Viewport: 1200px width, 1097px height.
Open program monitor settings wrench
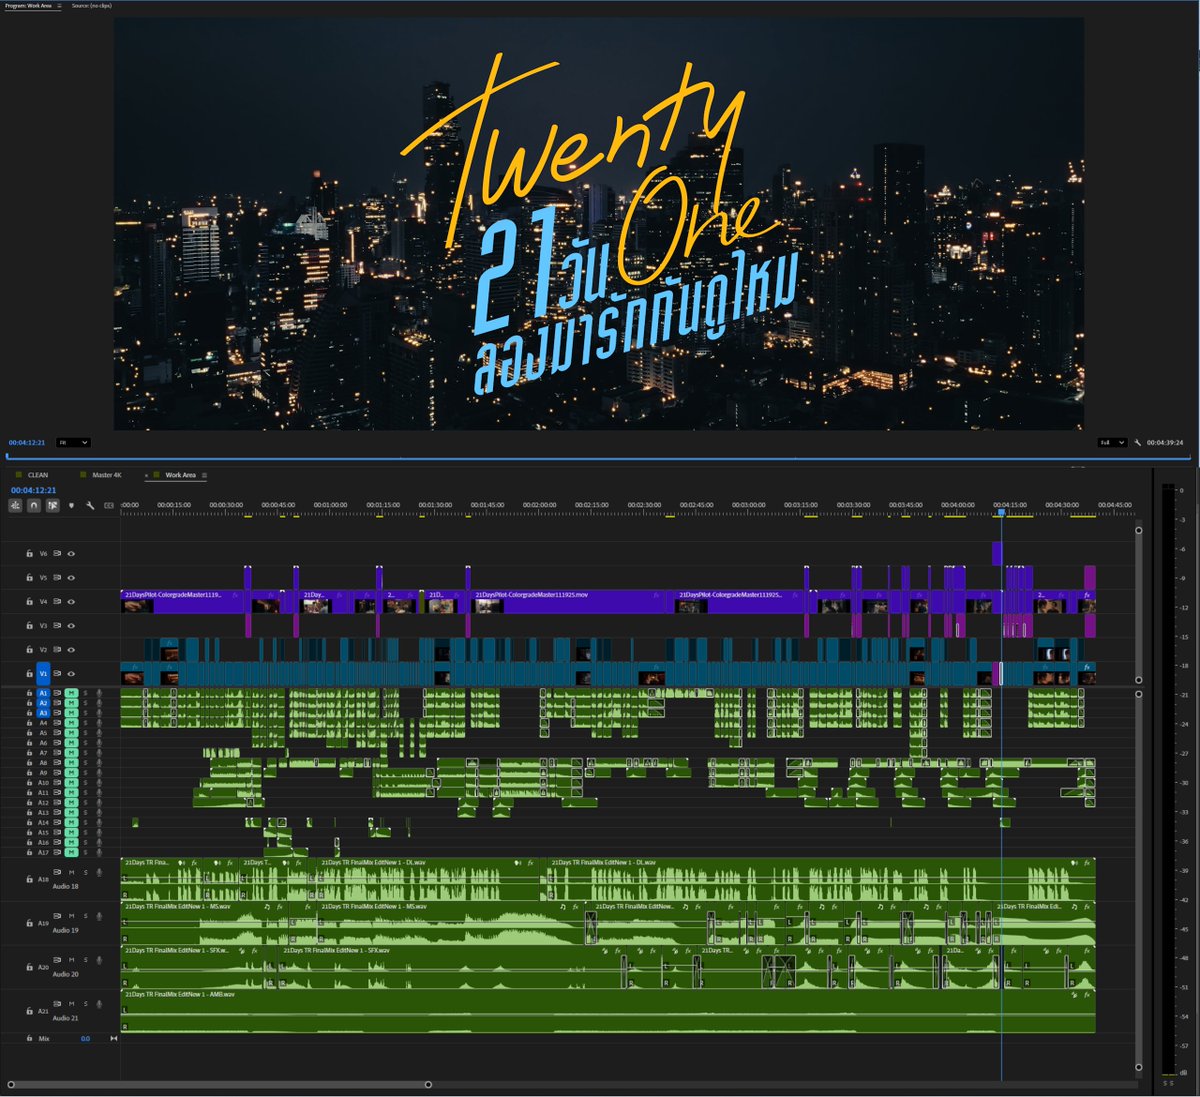coord(1138,442)
